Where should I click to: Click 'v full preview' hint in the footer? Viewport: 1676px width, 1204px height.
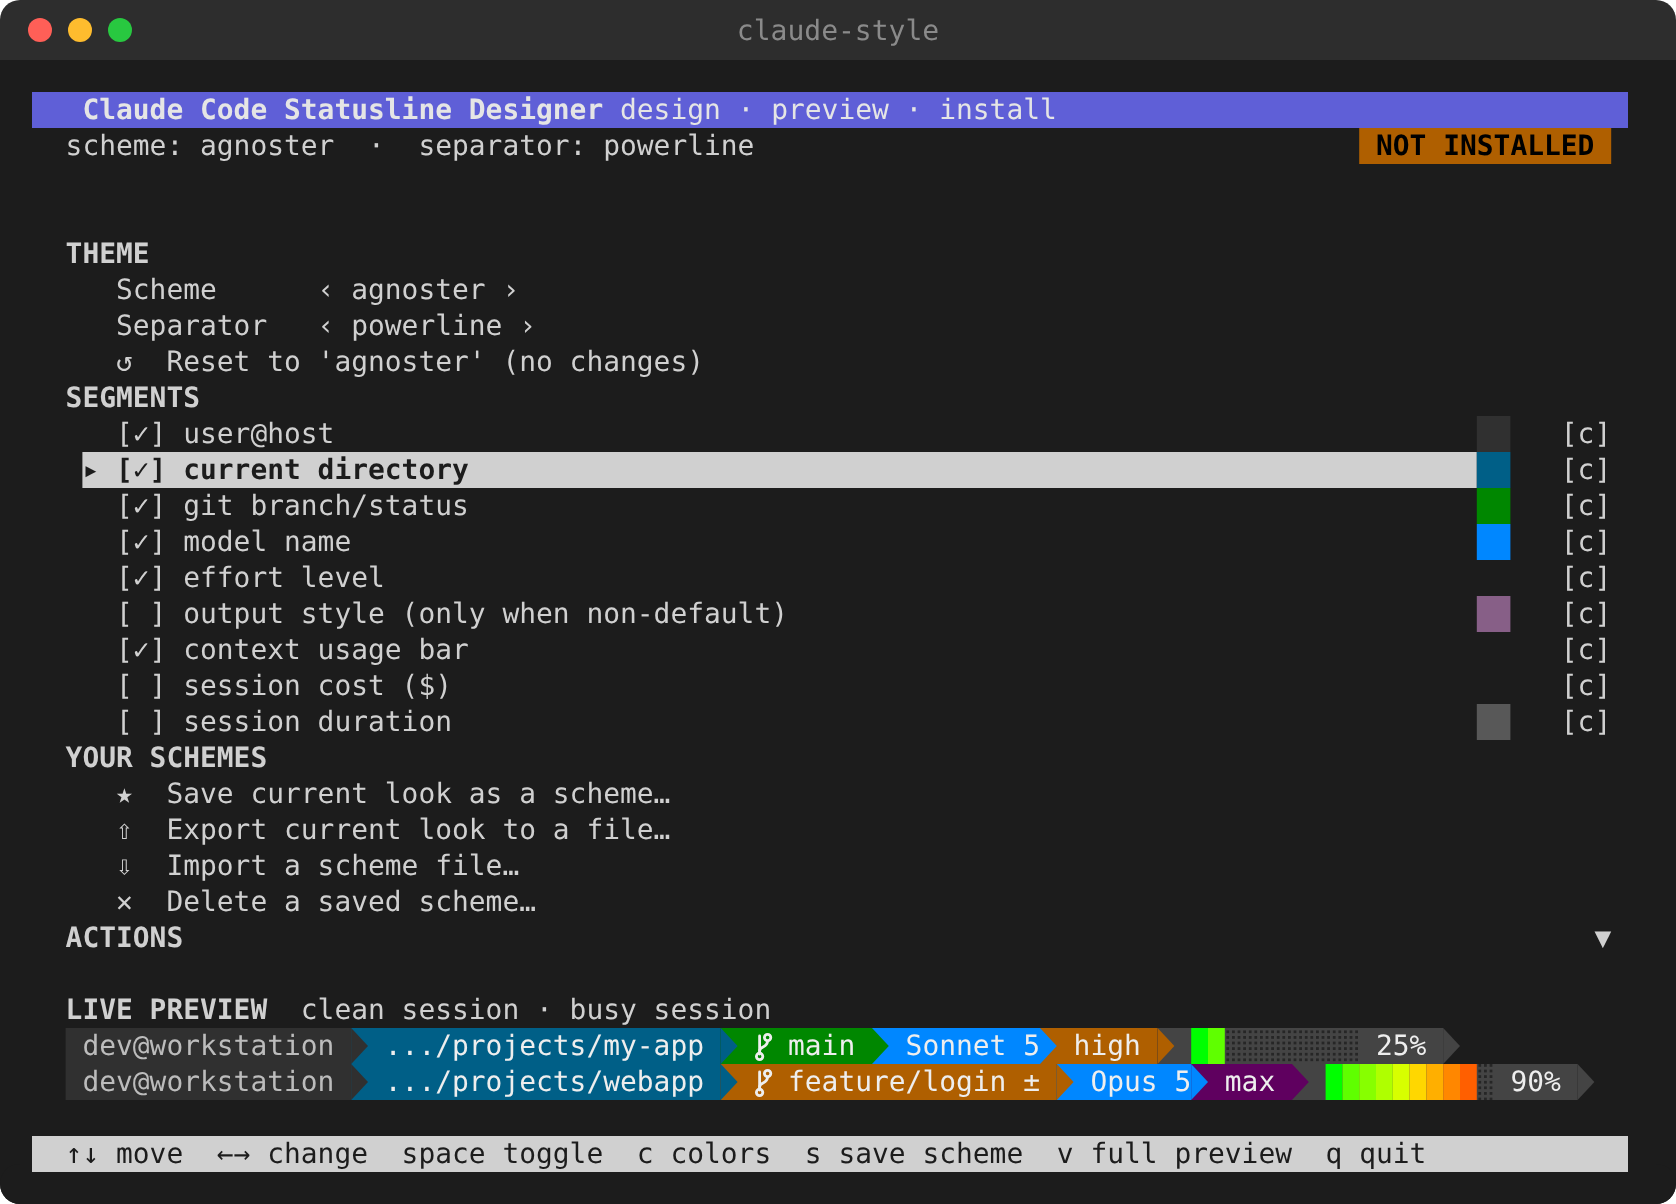[1174, 1154]
